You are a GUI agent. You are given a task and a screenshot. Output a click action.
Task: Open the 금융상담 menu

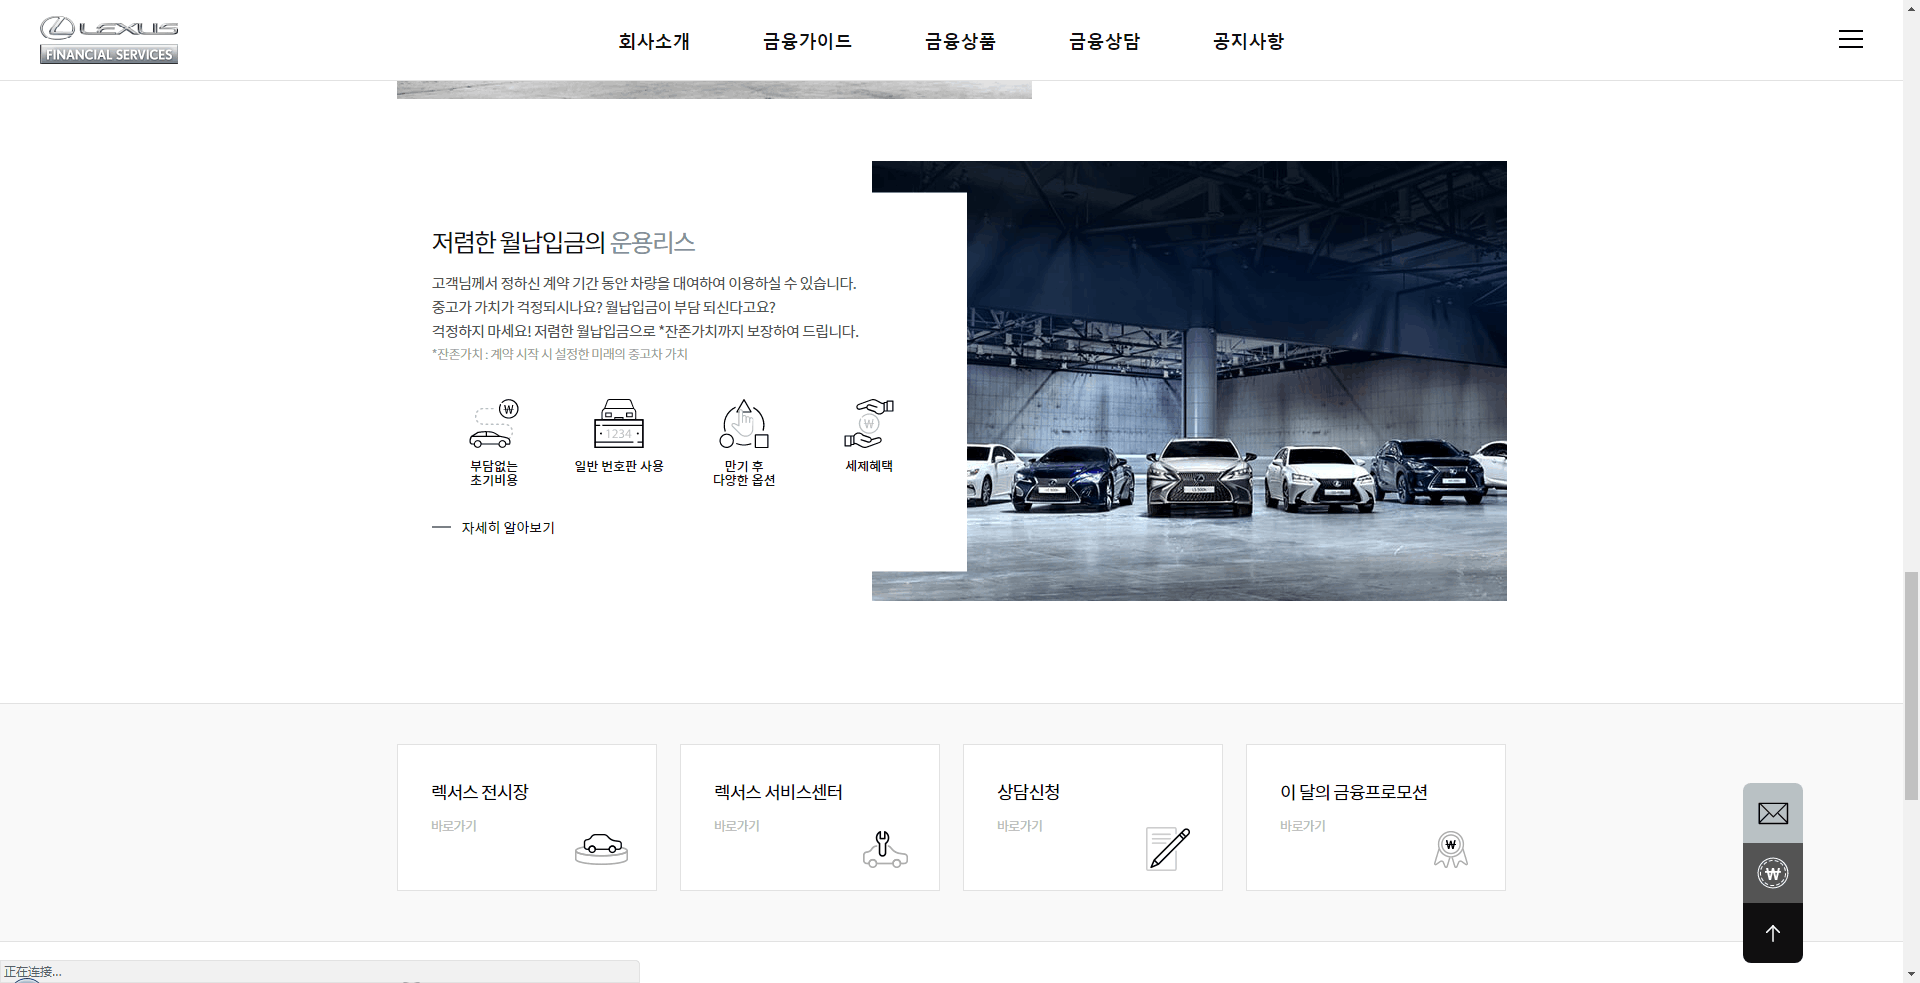point(1104,41)
